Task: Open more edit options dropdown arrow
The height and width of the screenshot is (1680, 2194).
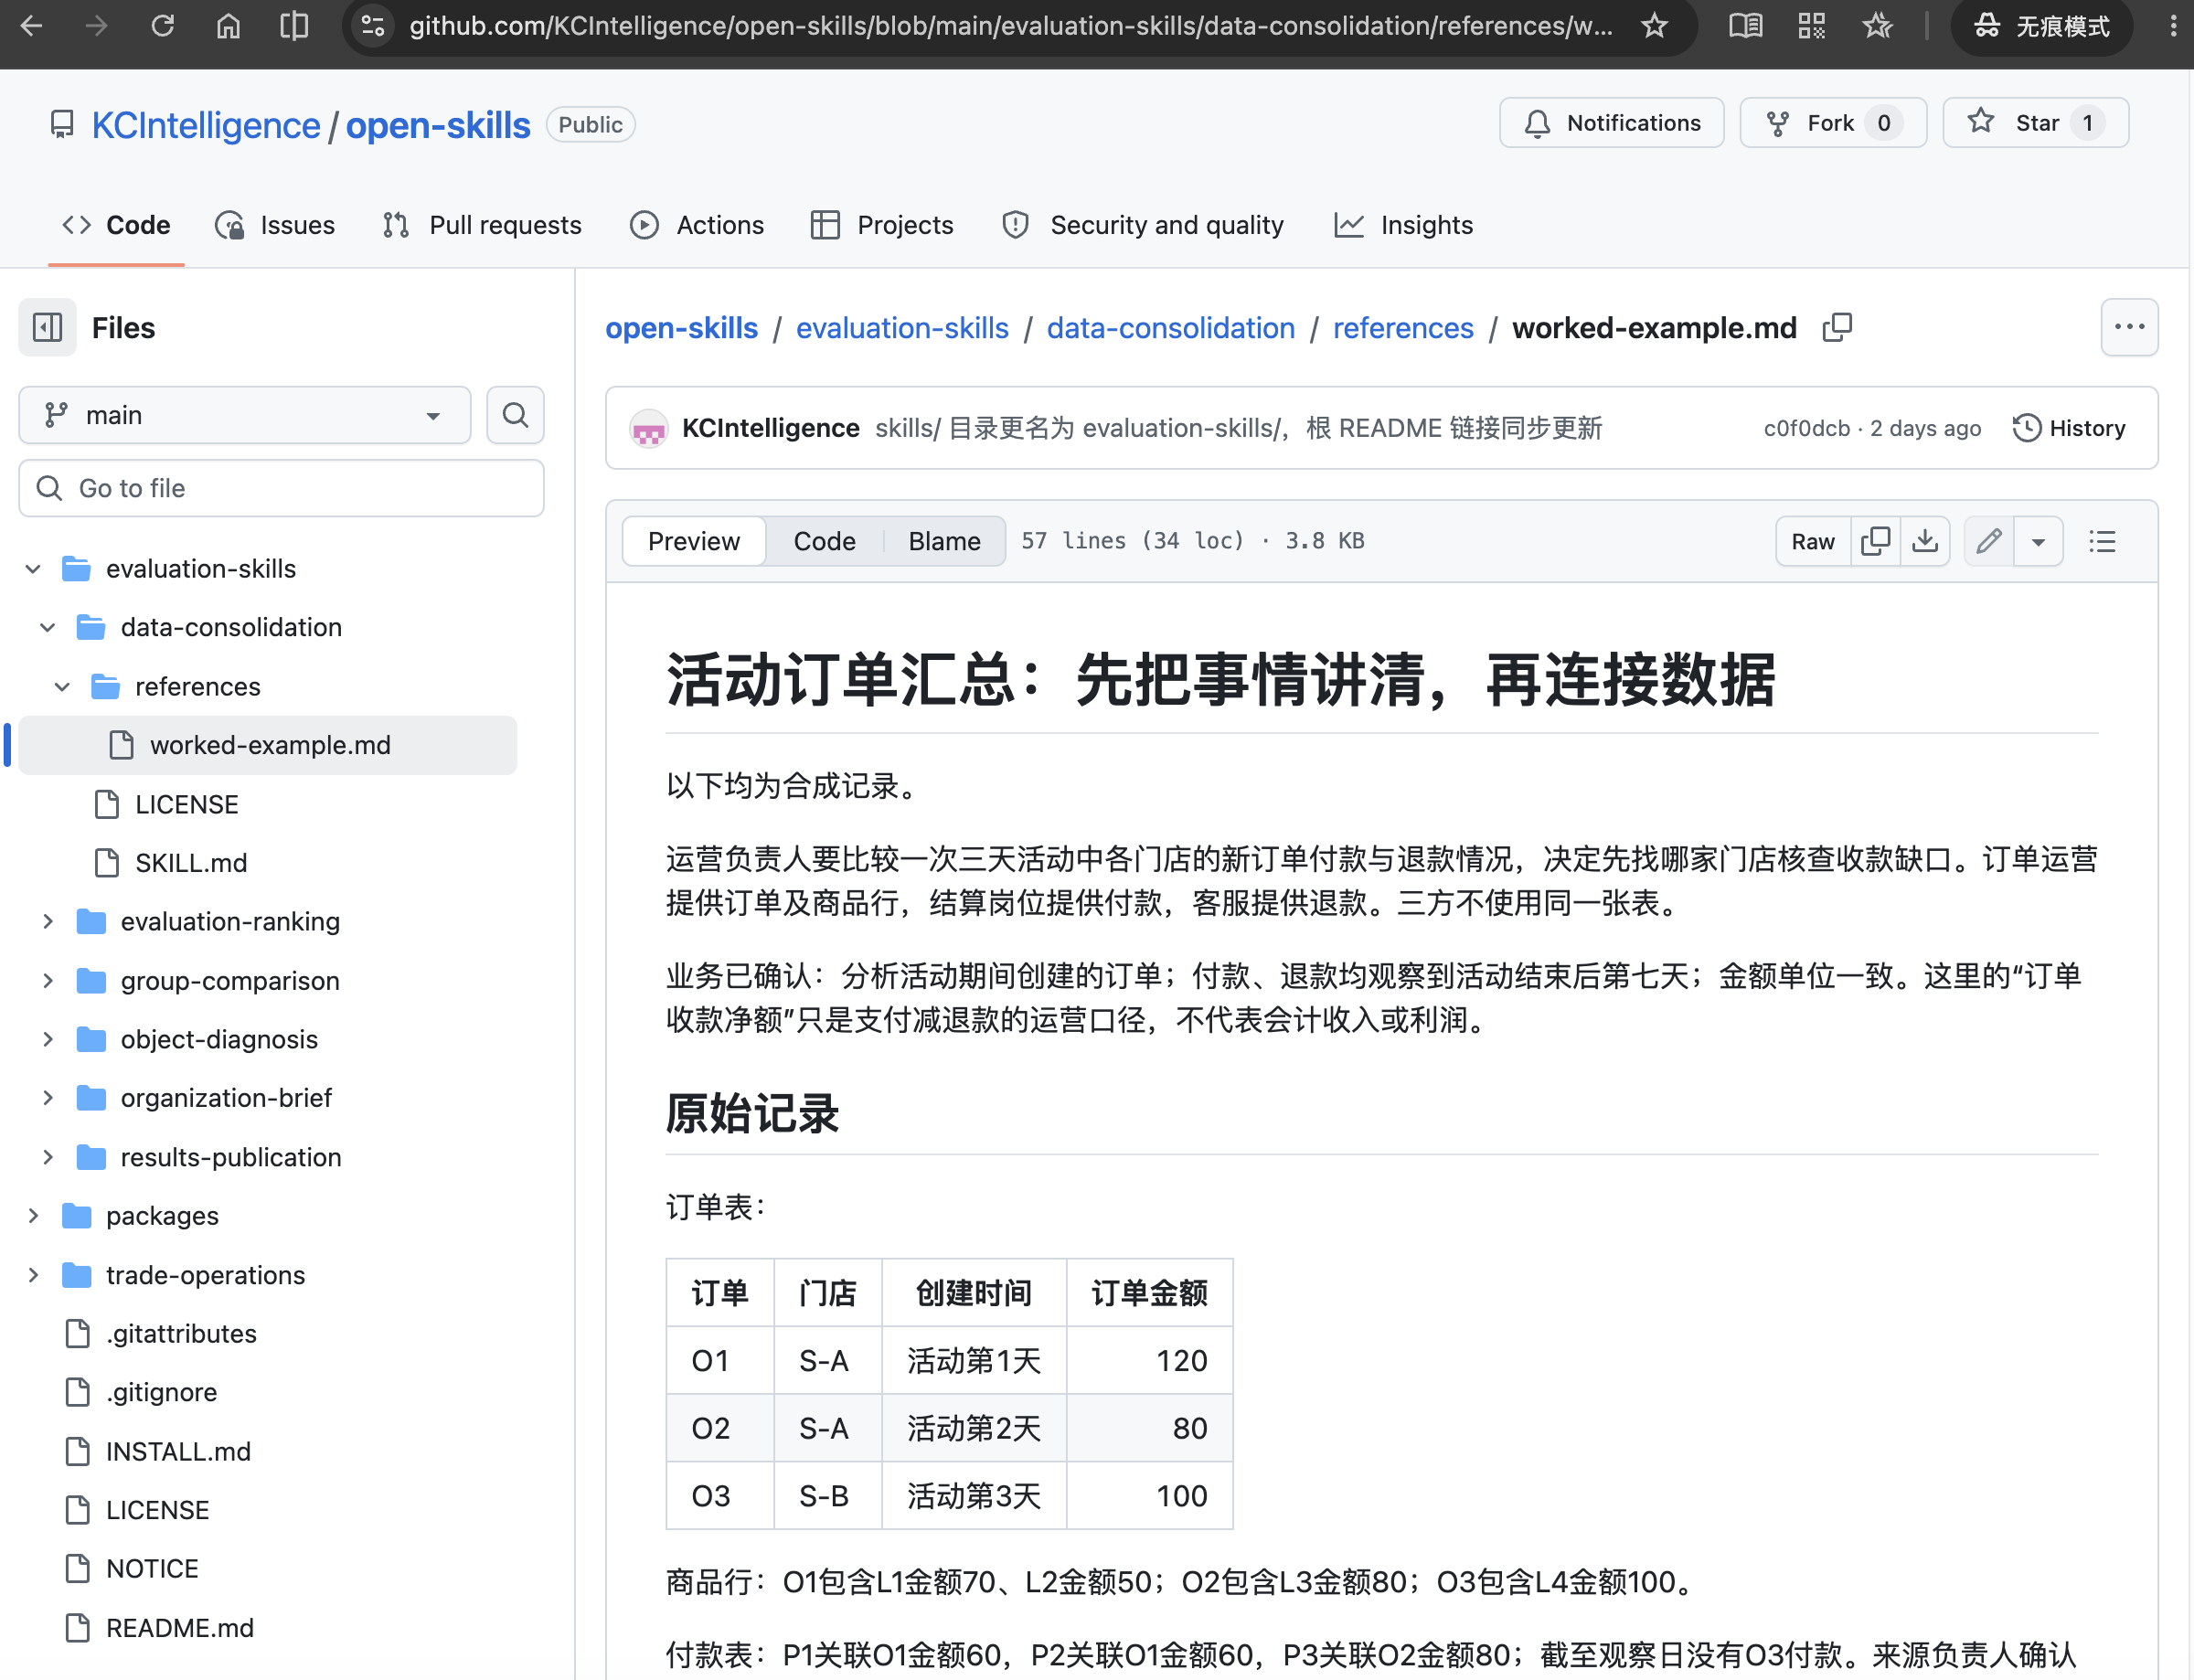Action: [2038, 541]
